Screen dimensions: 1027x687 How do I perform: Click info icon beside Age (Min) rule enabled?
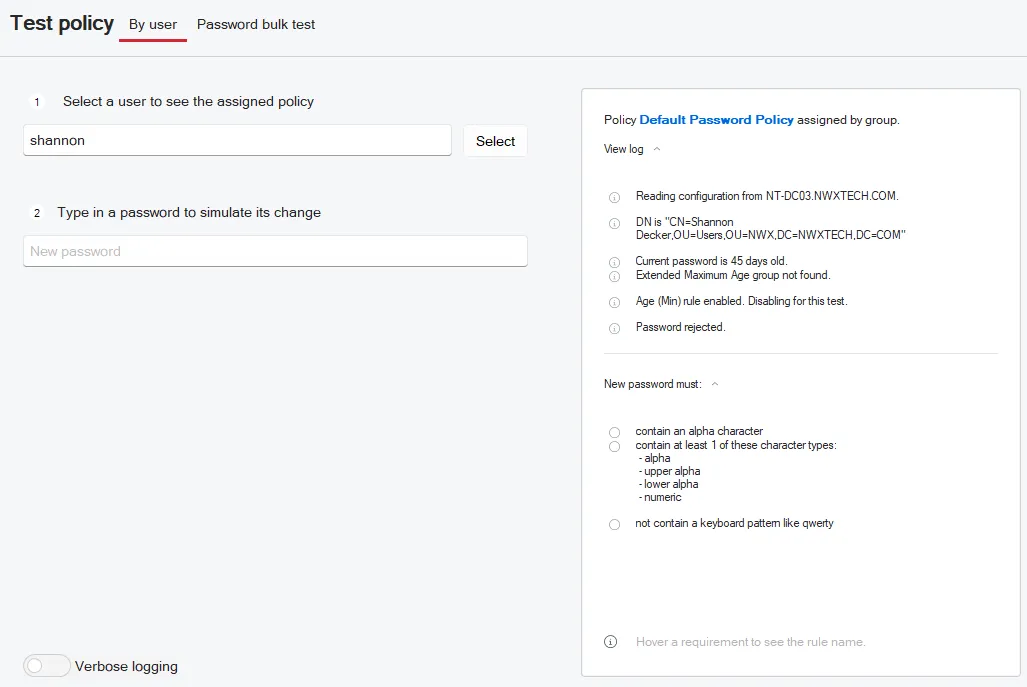pyautogui.click(x=614, y=302)
